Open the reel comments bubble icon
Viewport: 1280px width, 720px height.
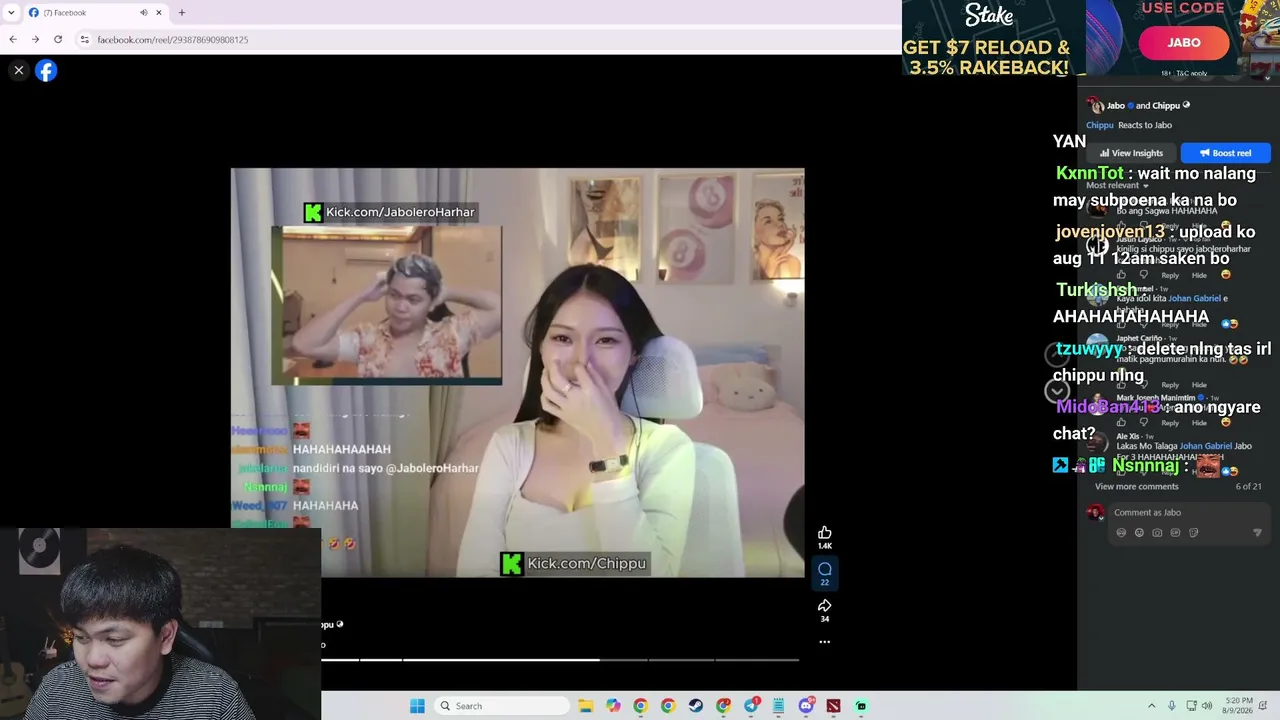click(x=825, y=569)
